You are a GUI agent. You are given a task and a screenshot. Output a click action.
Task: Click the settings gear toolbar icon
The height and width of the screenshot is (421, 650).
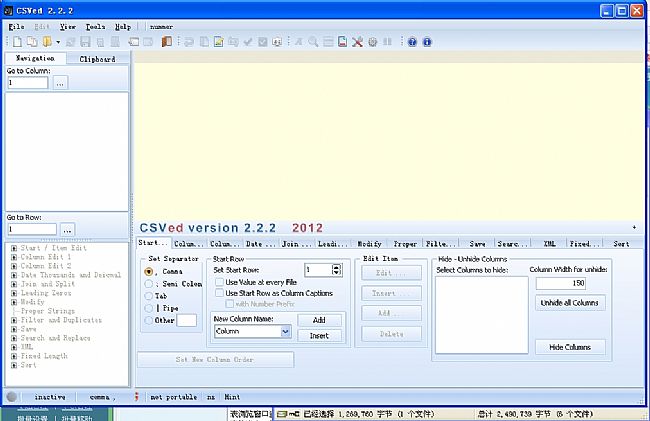tap(373, 42)
